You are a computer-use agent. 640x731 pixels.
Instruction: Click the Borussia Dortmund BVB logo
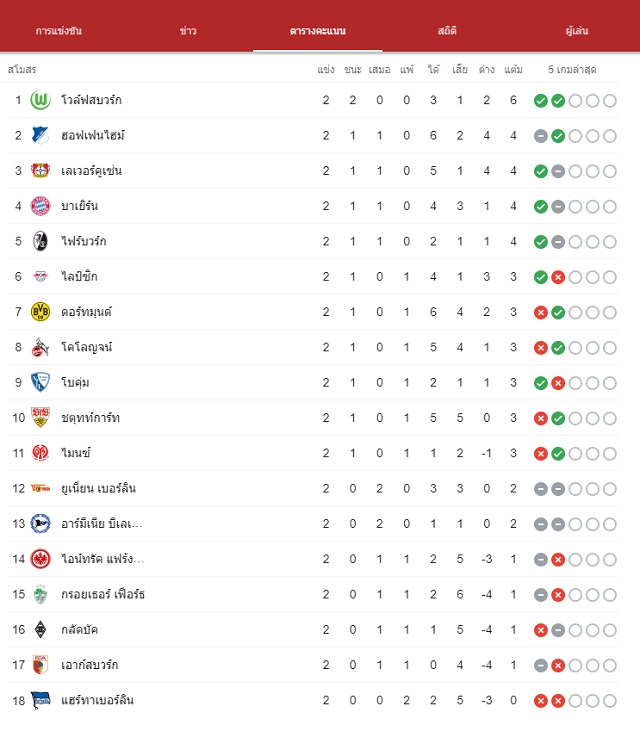(x=41, y=312)
